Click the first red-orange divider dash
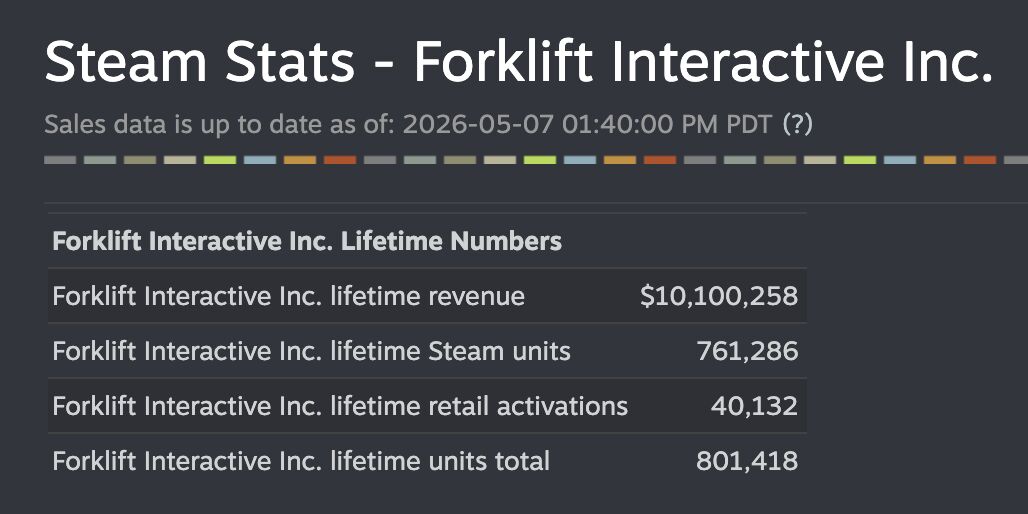This screenshot has height=514, width=1028. click(340, 160)
